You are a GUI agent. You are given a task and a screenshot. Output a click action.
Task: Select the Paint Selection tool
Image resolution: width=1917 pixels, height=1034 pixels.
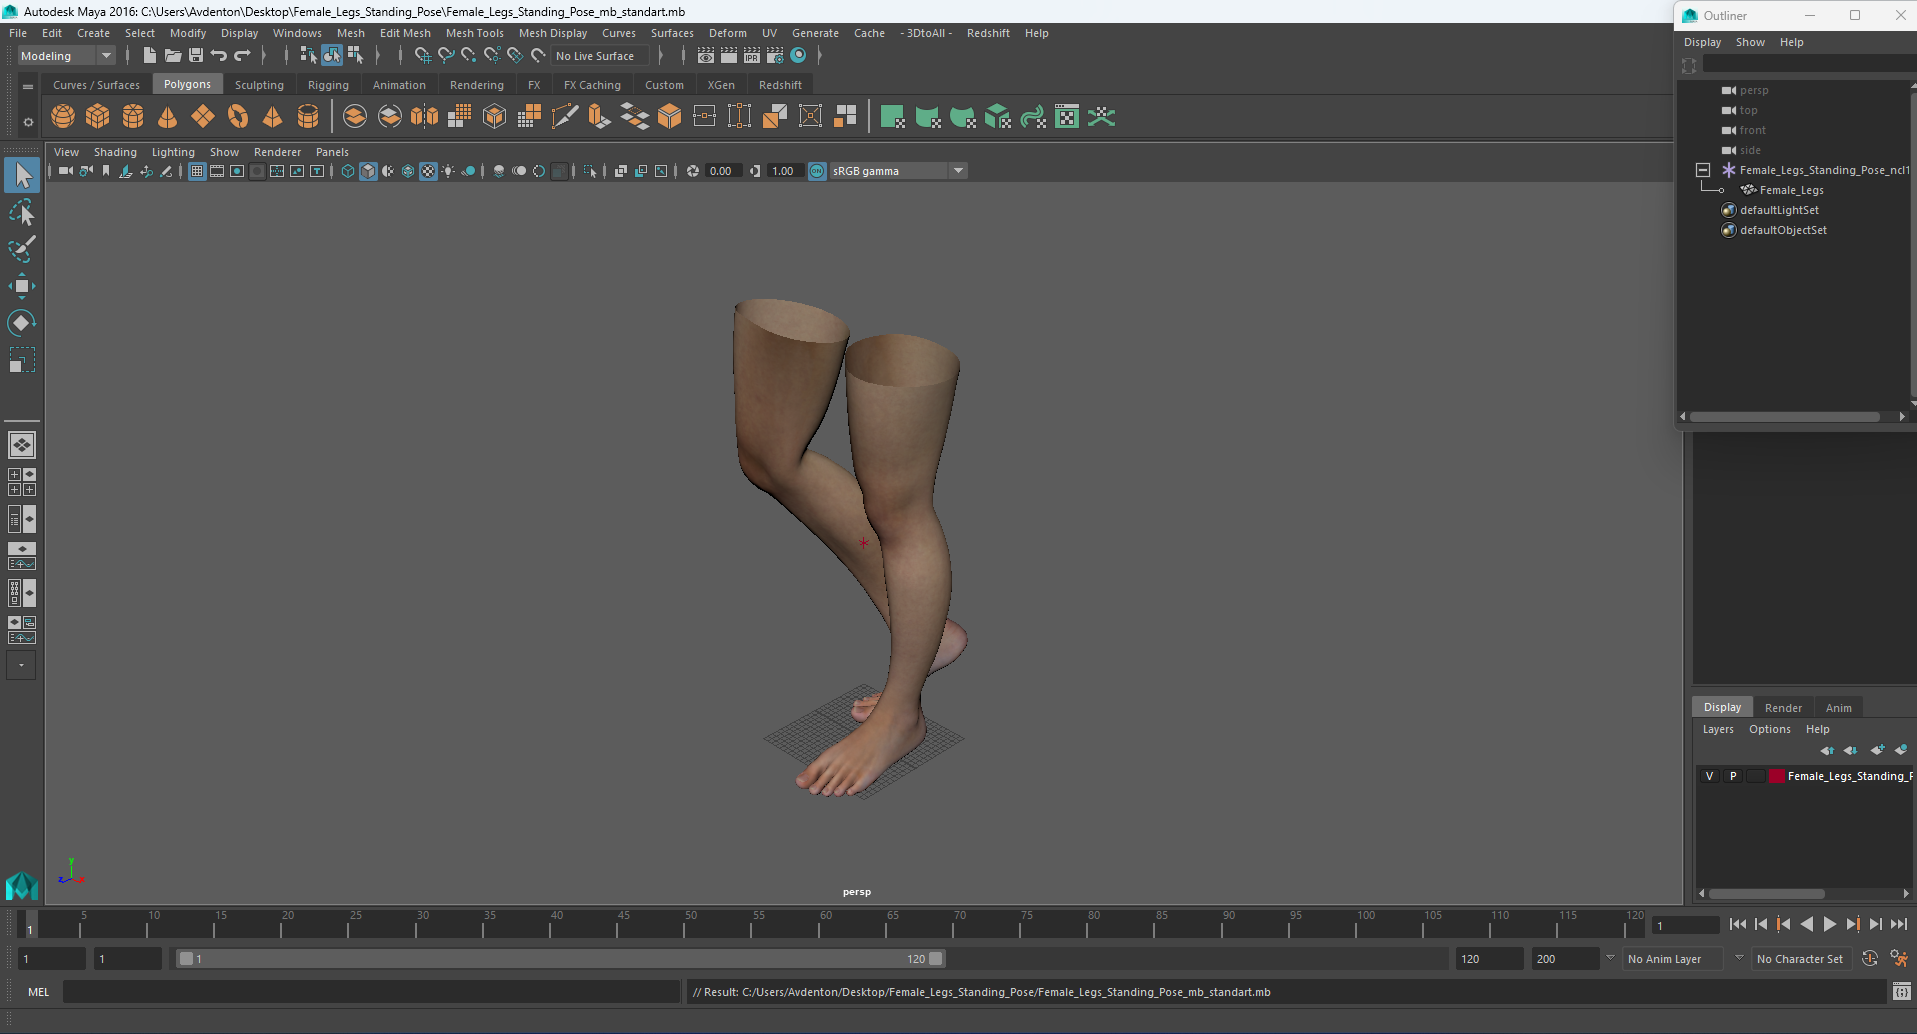pos(21,249)
